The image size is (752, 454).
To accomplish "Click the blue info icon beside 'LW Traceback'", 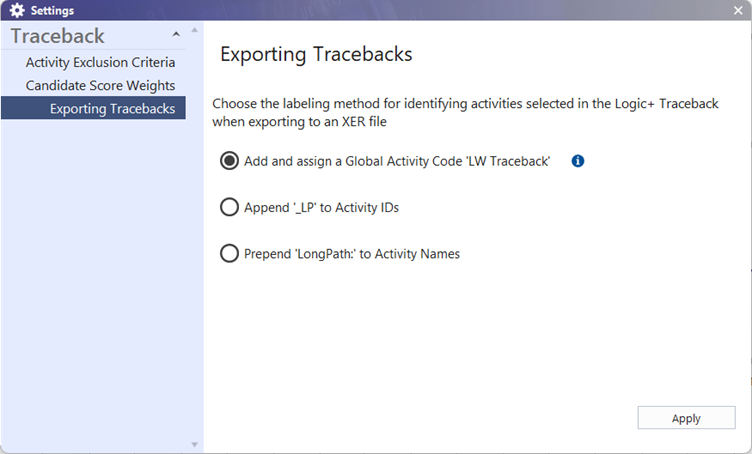I will click(578, 160).
